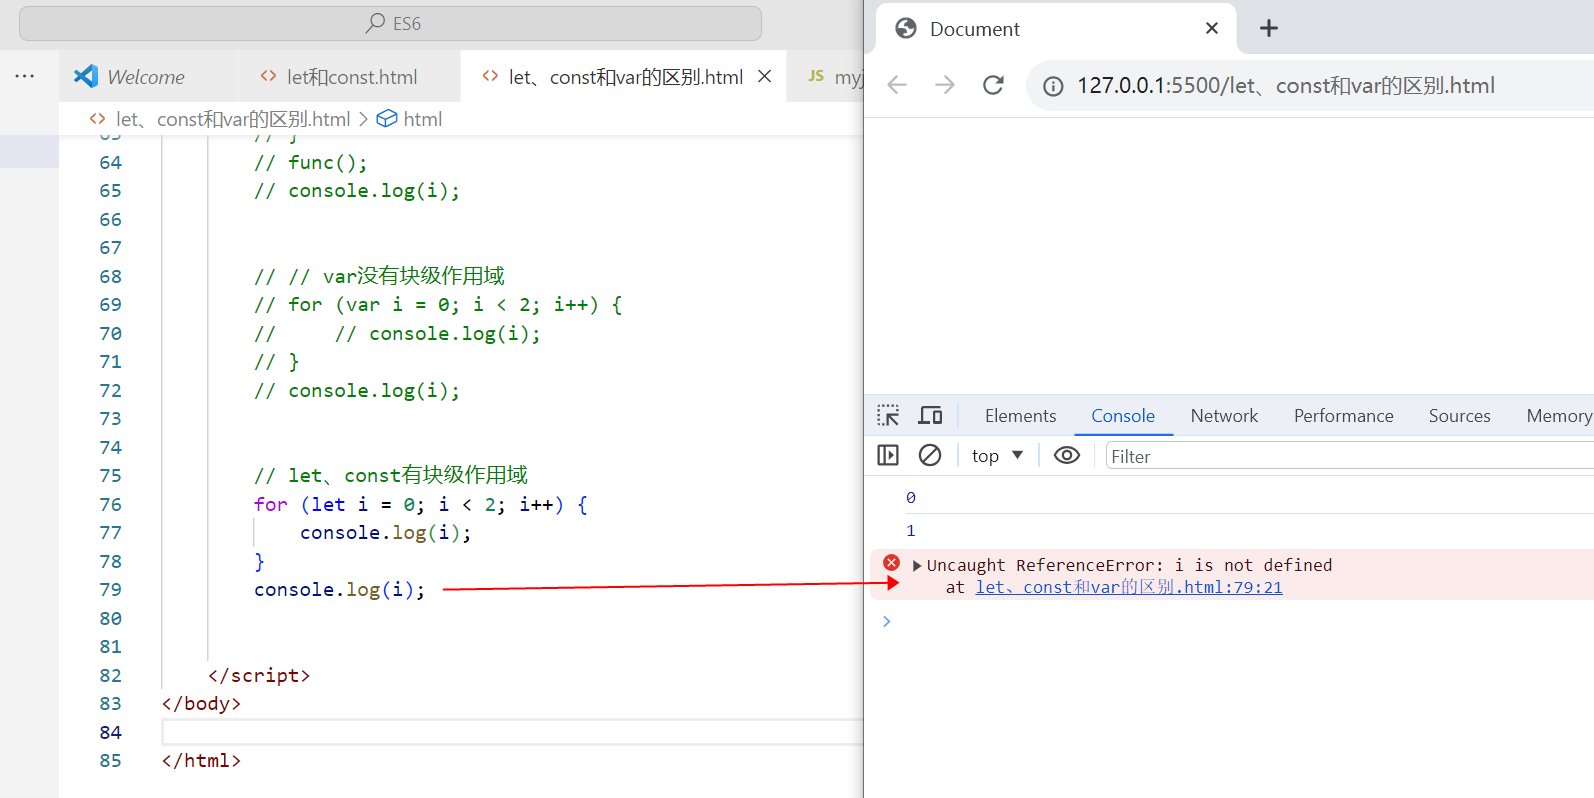Viewport: 1594px width, 798px height.
Task: Click the HTML file icon on let和const.html tab
Action: pos(268,76)
